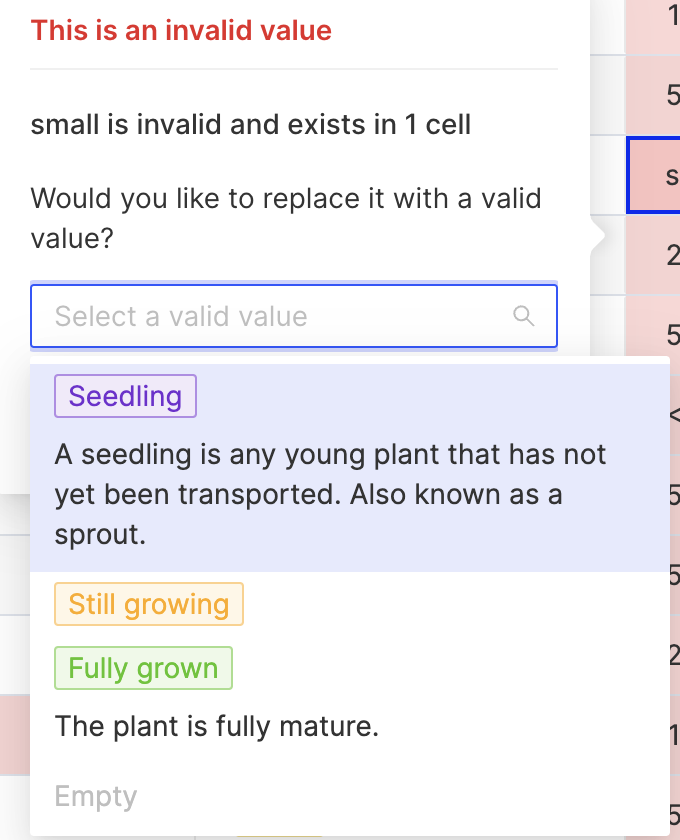Viewport: 680px width, 840px height.
Task: Select the blue-outlined invalid cell containing "s"
Action: 653,175
